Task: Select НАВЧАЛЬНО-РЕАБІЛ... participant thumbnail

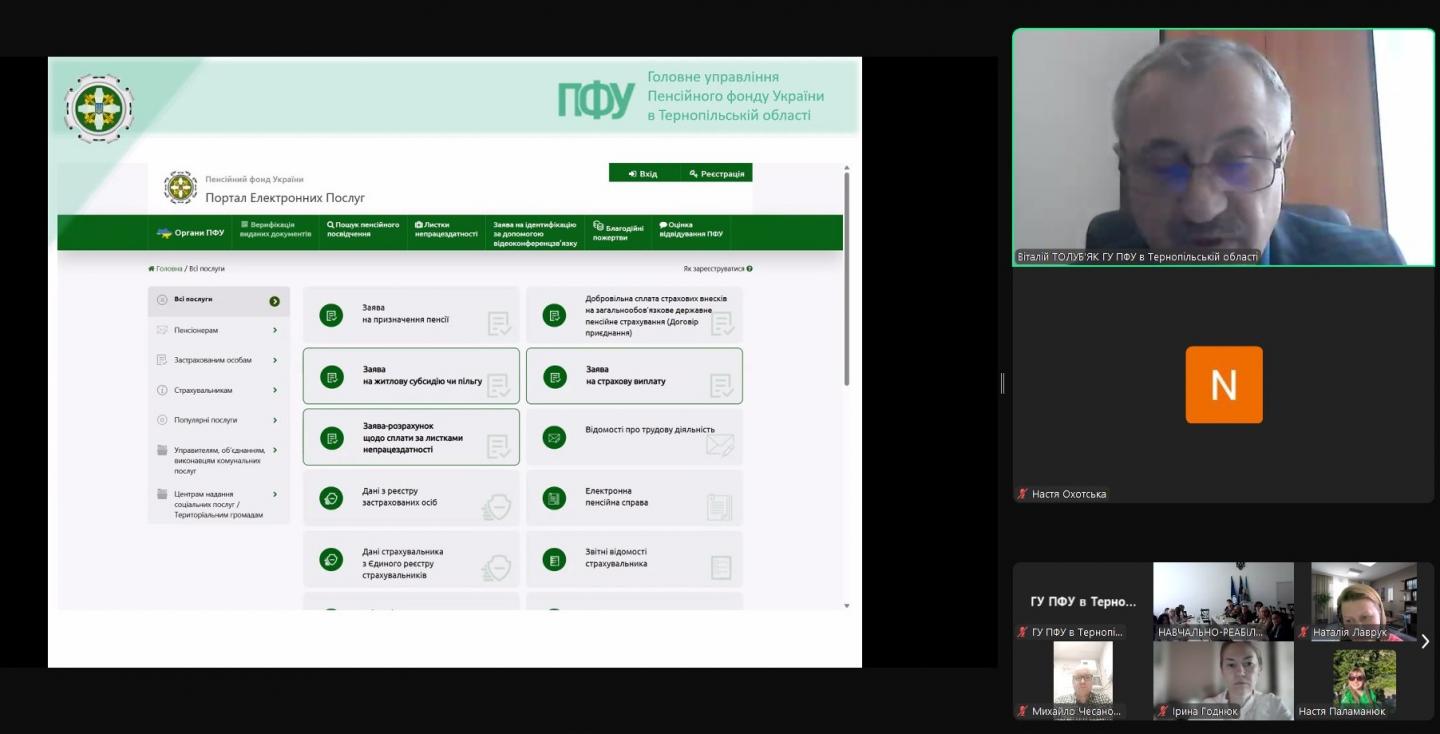Action: click(1223, 601)
